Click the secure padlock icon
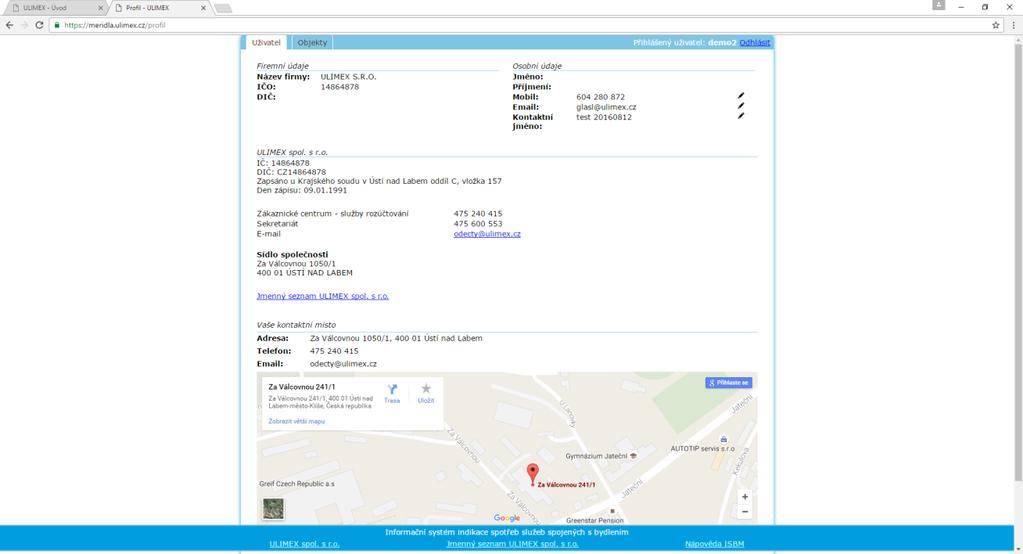Viewport: 1023px width, 554px height. pyautogui.click(x=57, y=25)
